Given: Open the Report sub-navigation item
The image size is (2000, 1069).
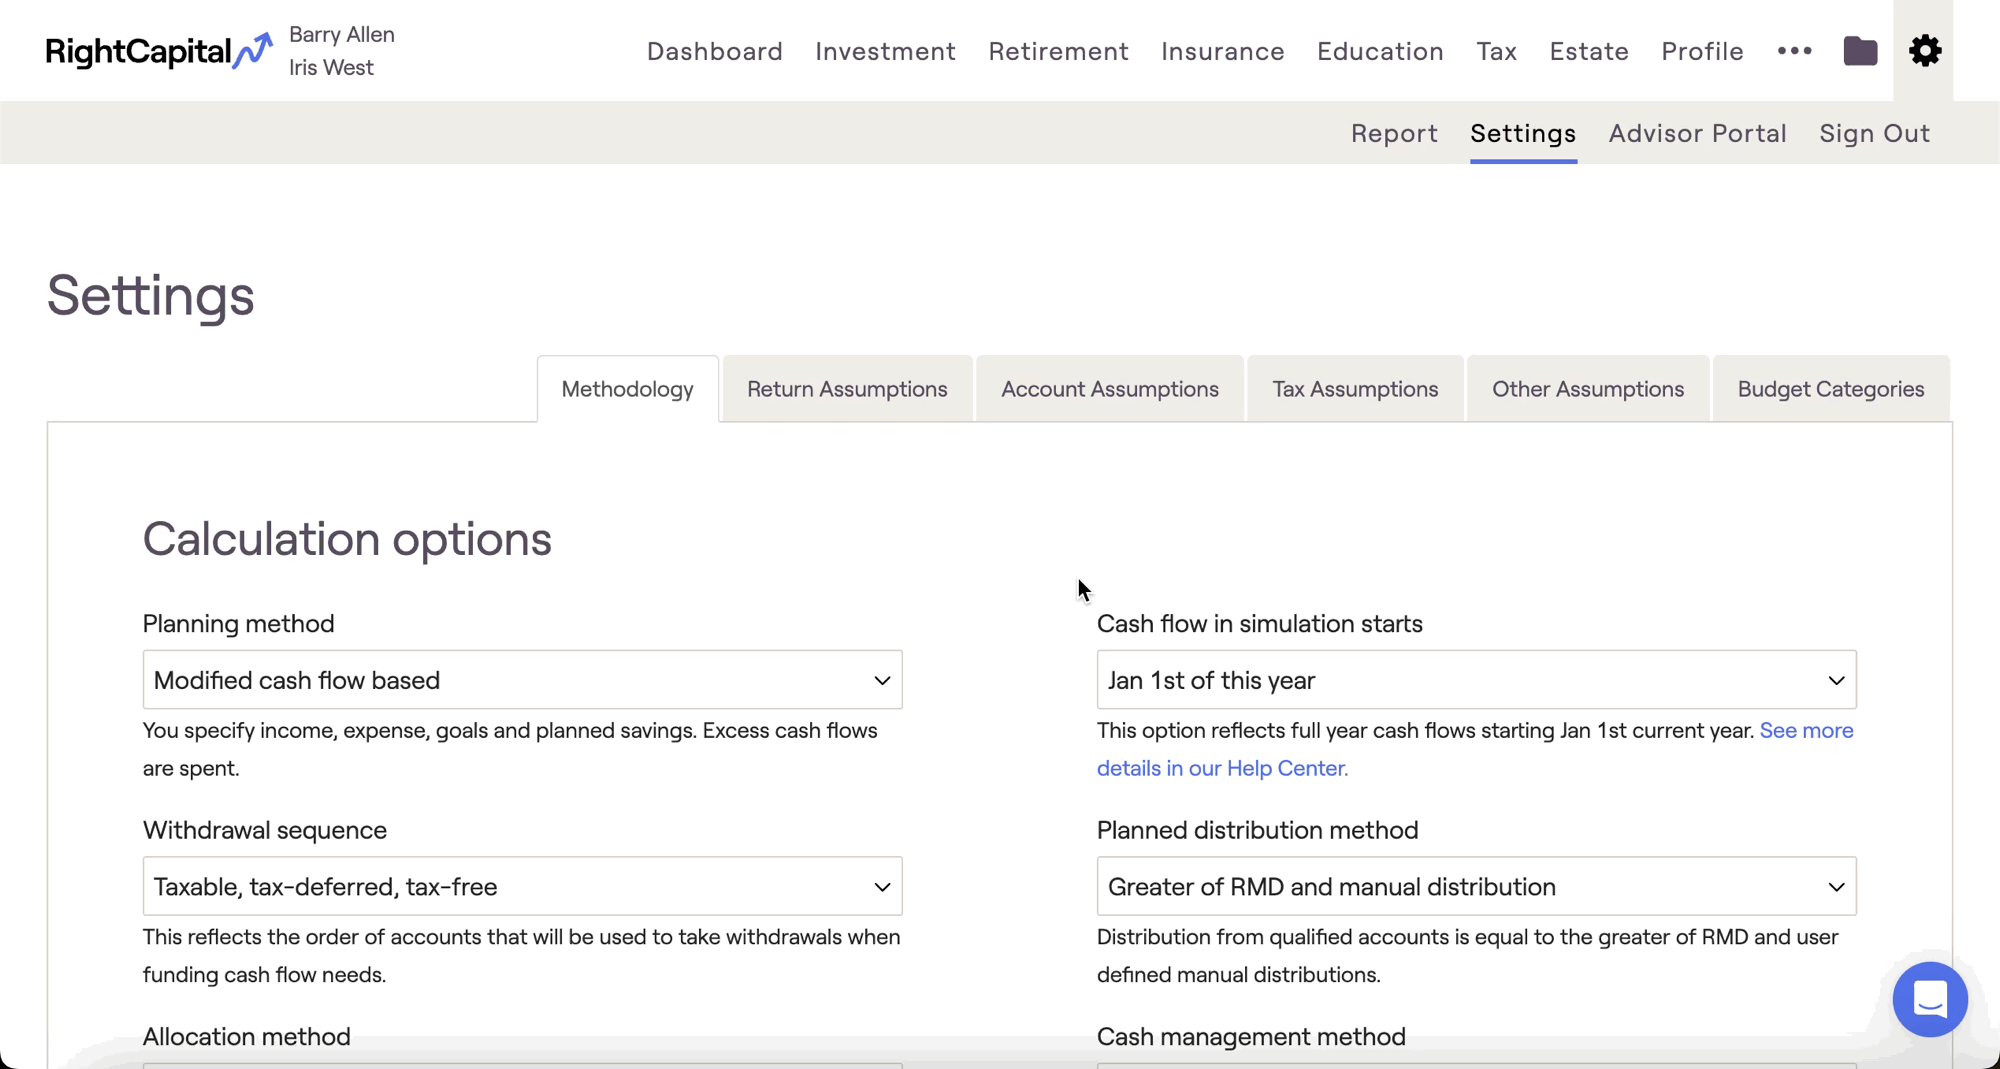Looking at the screenshot, I should [1393, 133].
